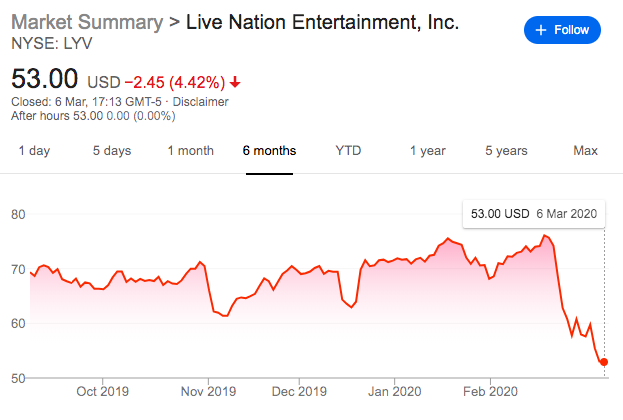Click the Feb 2020 axis label
Image resolution: width=623 pixels, height=420 pixels.
click(489, 391)
